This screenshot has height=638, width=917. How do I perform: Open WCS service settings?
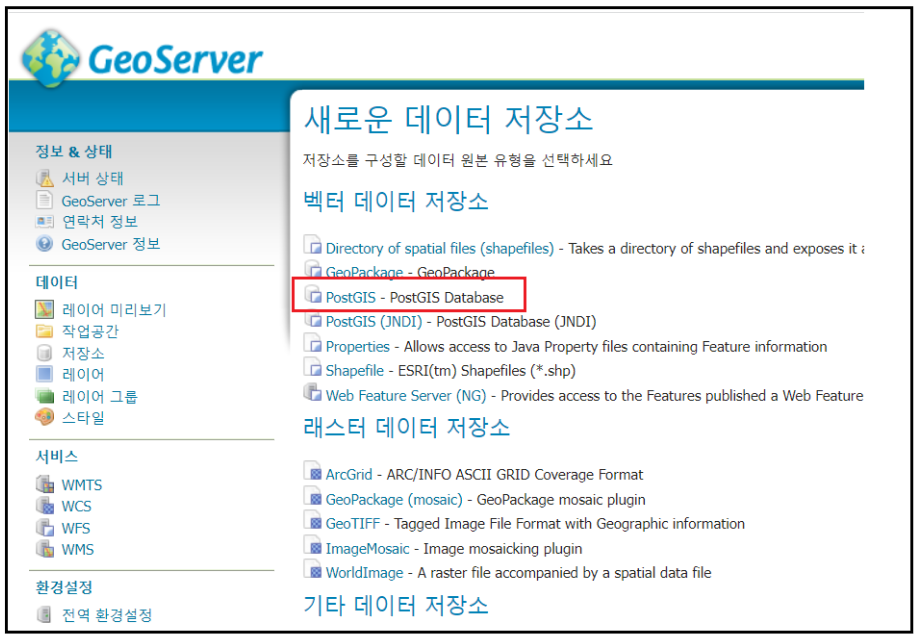(77, 506)
